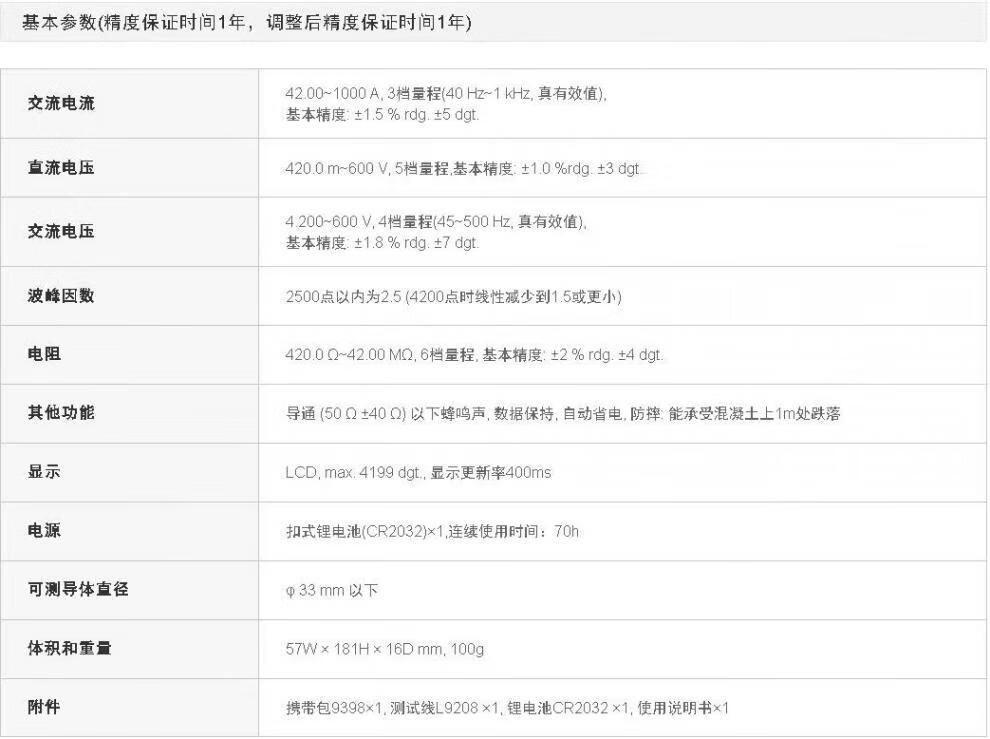Click the 可测导体直径 row label
Screen dimensions: 990x739
coord(78,589)
